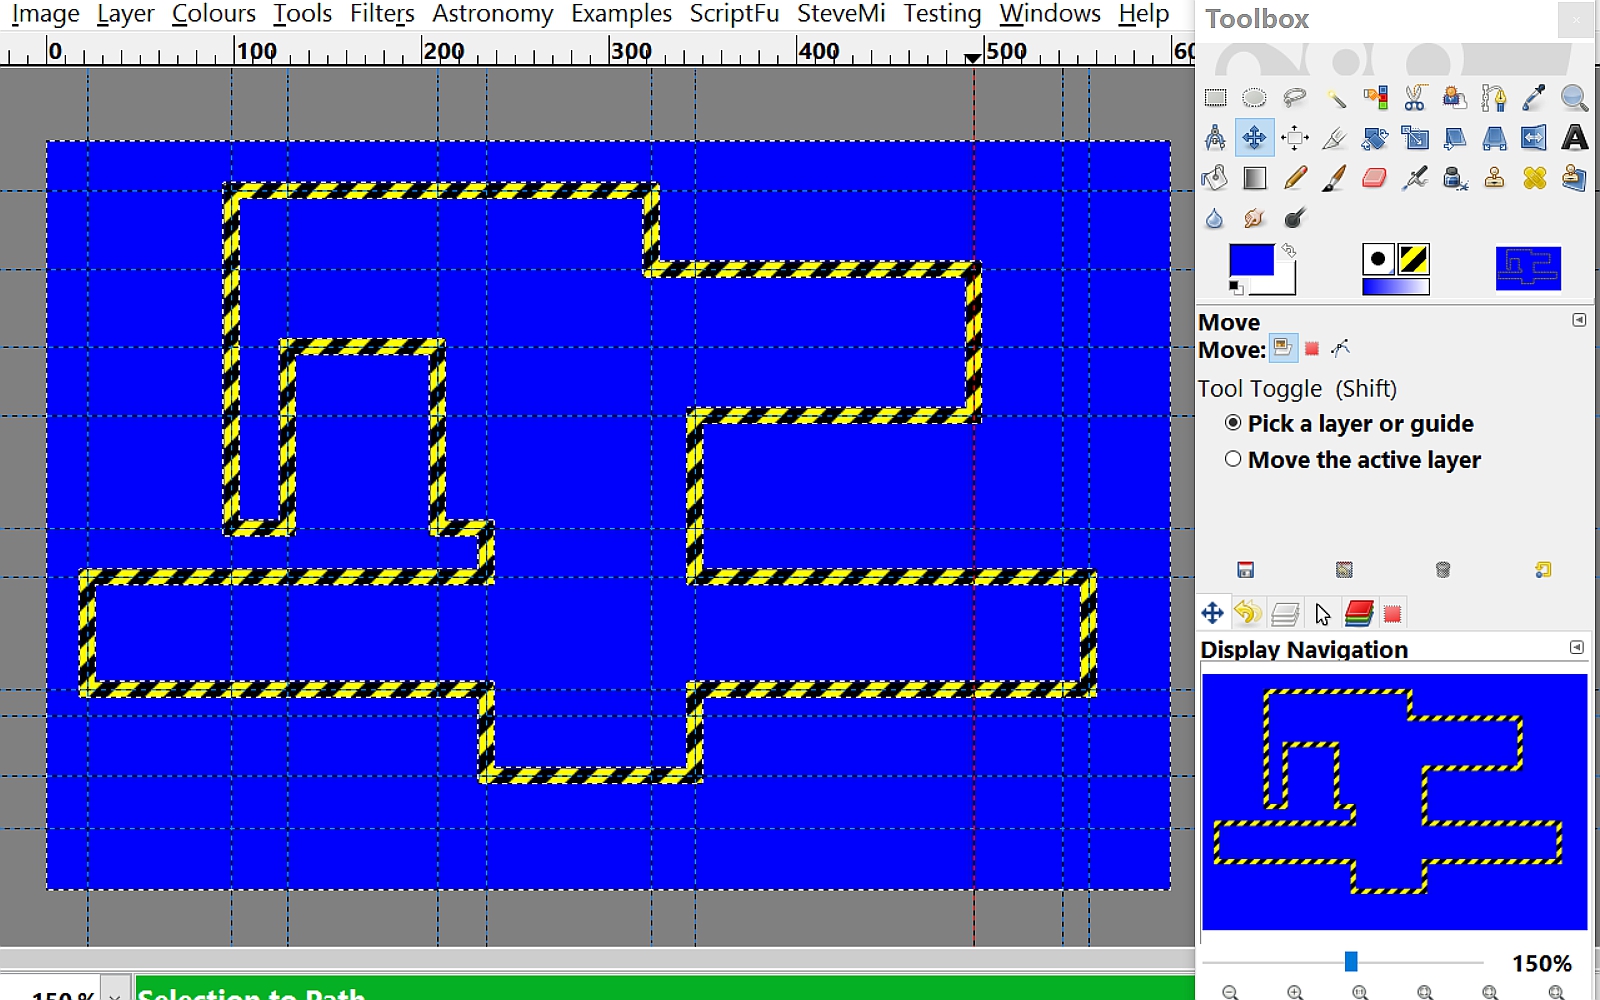Open the ScriptFu menu
This screenshot has width=1600, height=1000.
click(x=734, y=14)
